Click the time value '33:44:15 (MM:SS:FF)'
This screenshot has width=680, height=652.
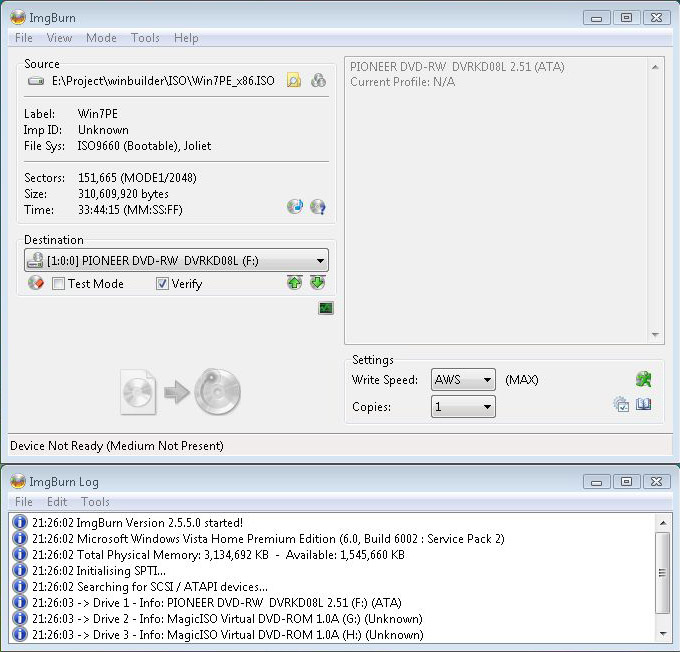[130, 210]
